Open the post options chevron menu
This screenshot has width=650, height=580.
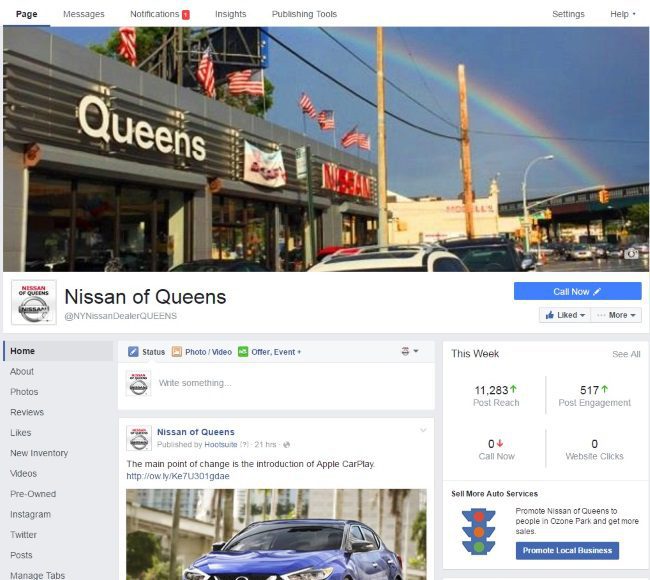pyautogui.click(x=423, y=430)
